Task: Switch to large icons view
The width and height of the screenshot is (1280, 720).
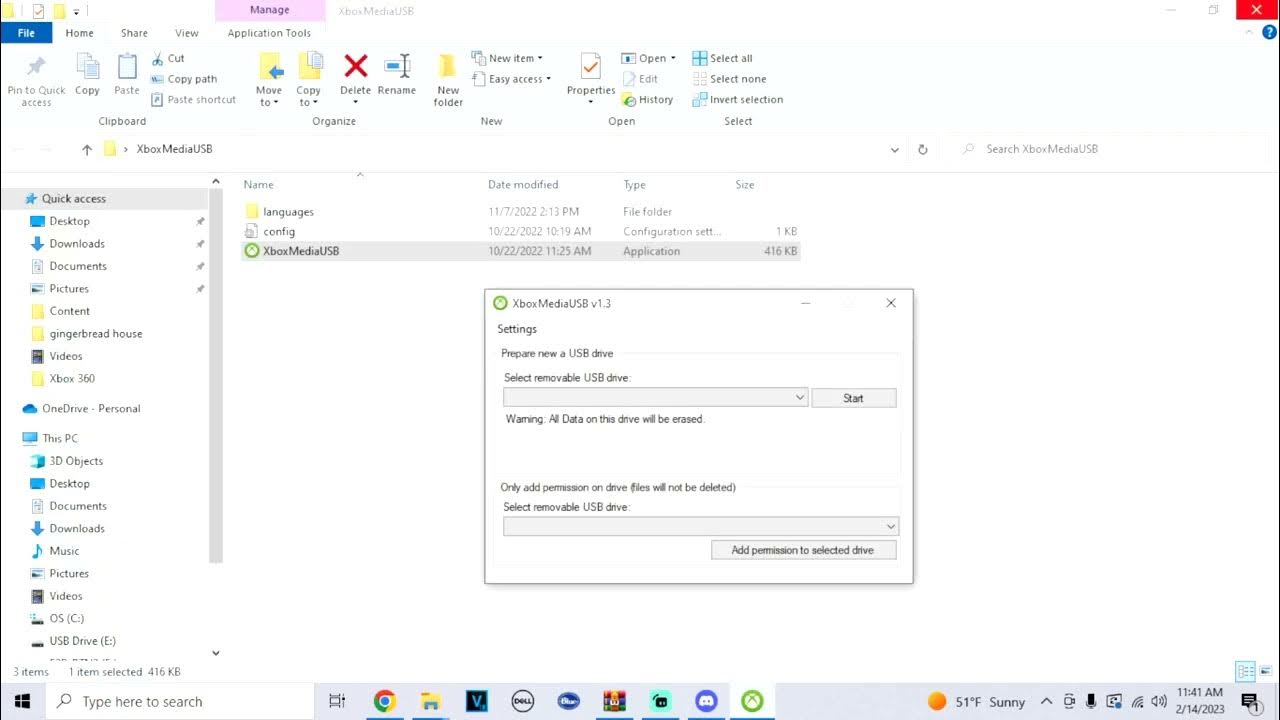Action: 1267,672
